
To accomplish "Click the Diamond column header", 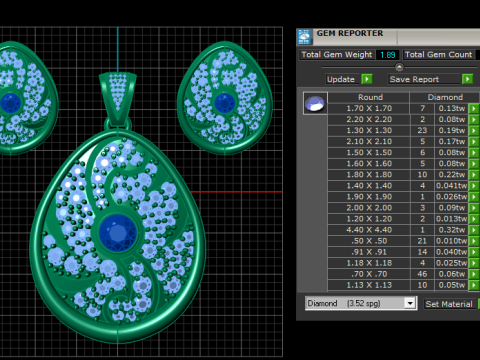I will [445, 97].
